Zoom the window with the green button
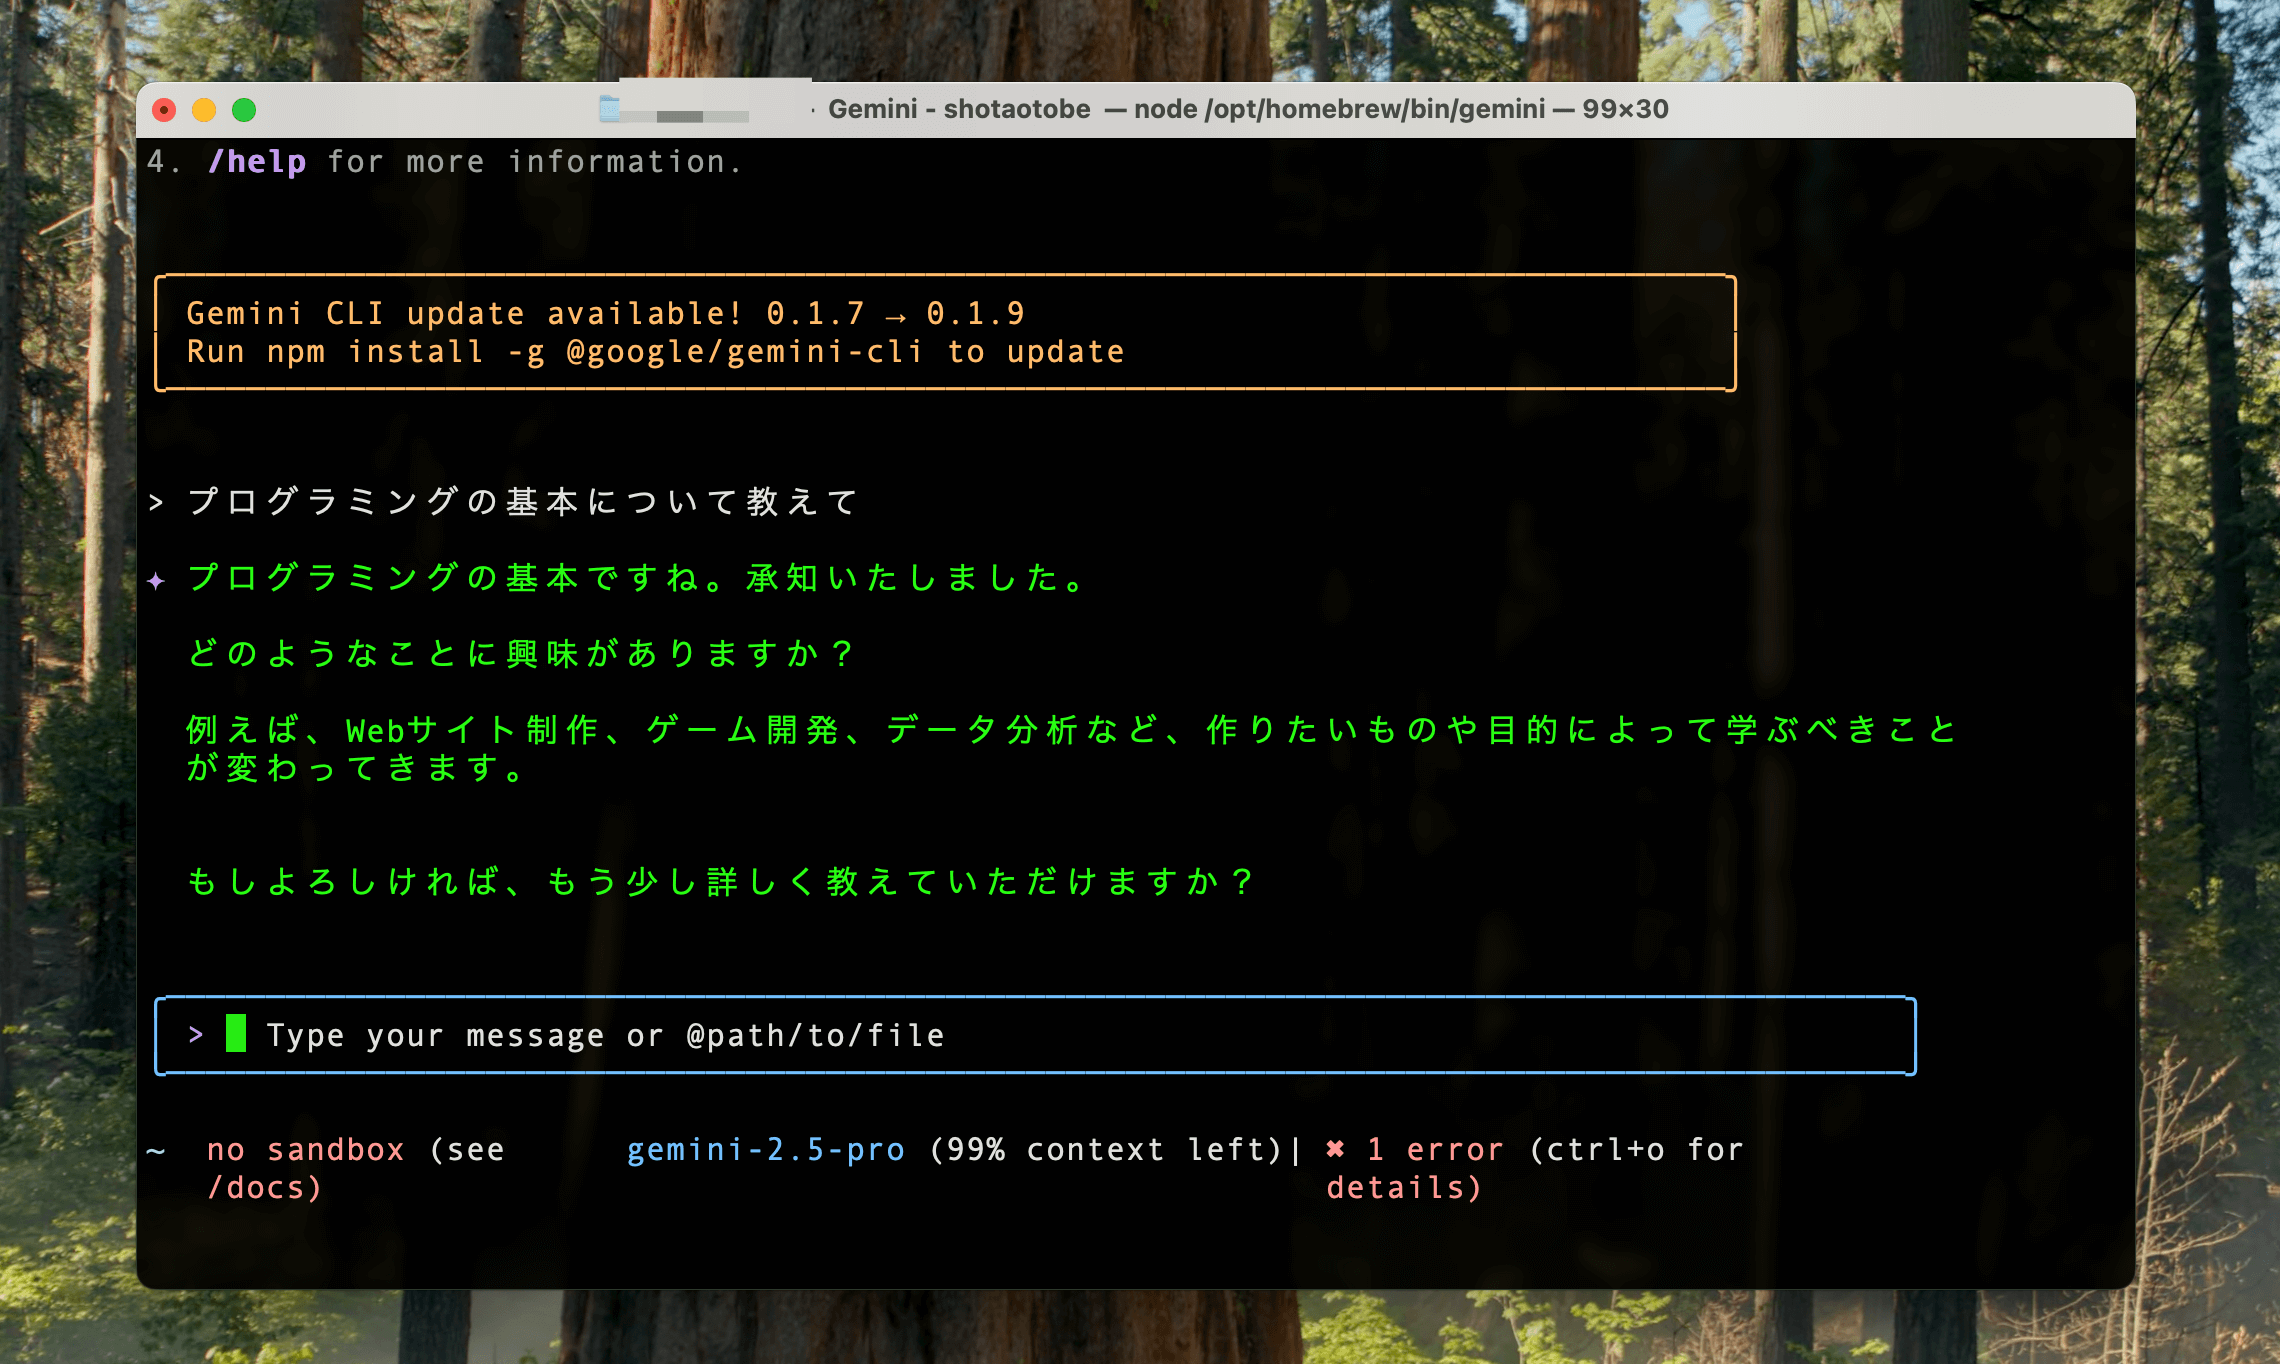 tap(244, 110)
